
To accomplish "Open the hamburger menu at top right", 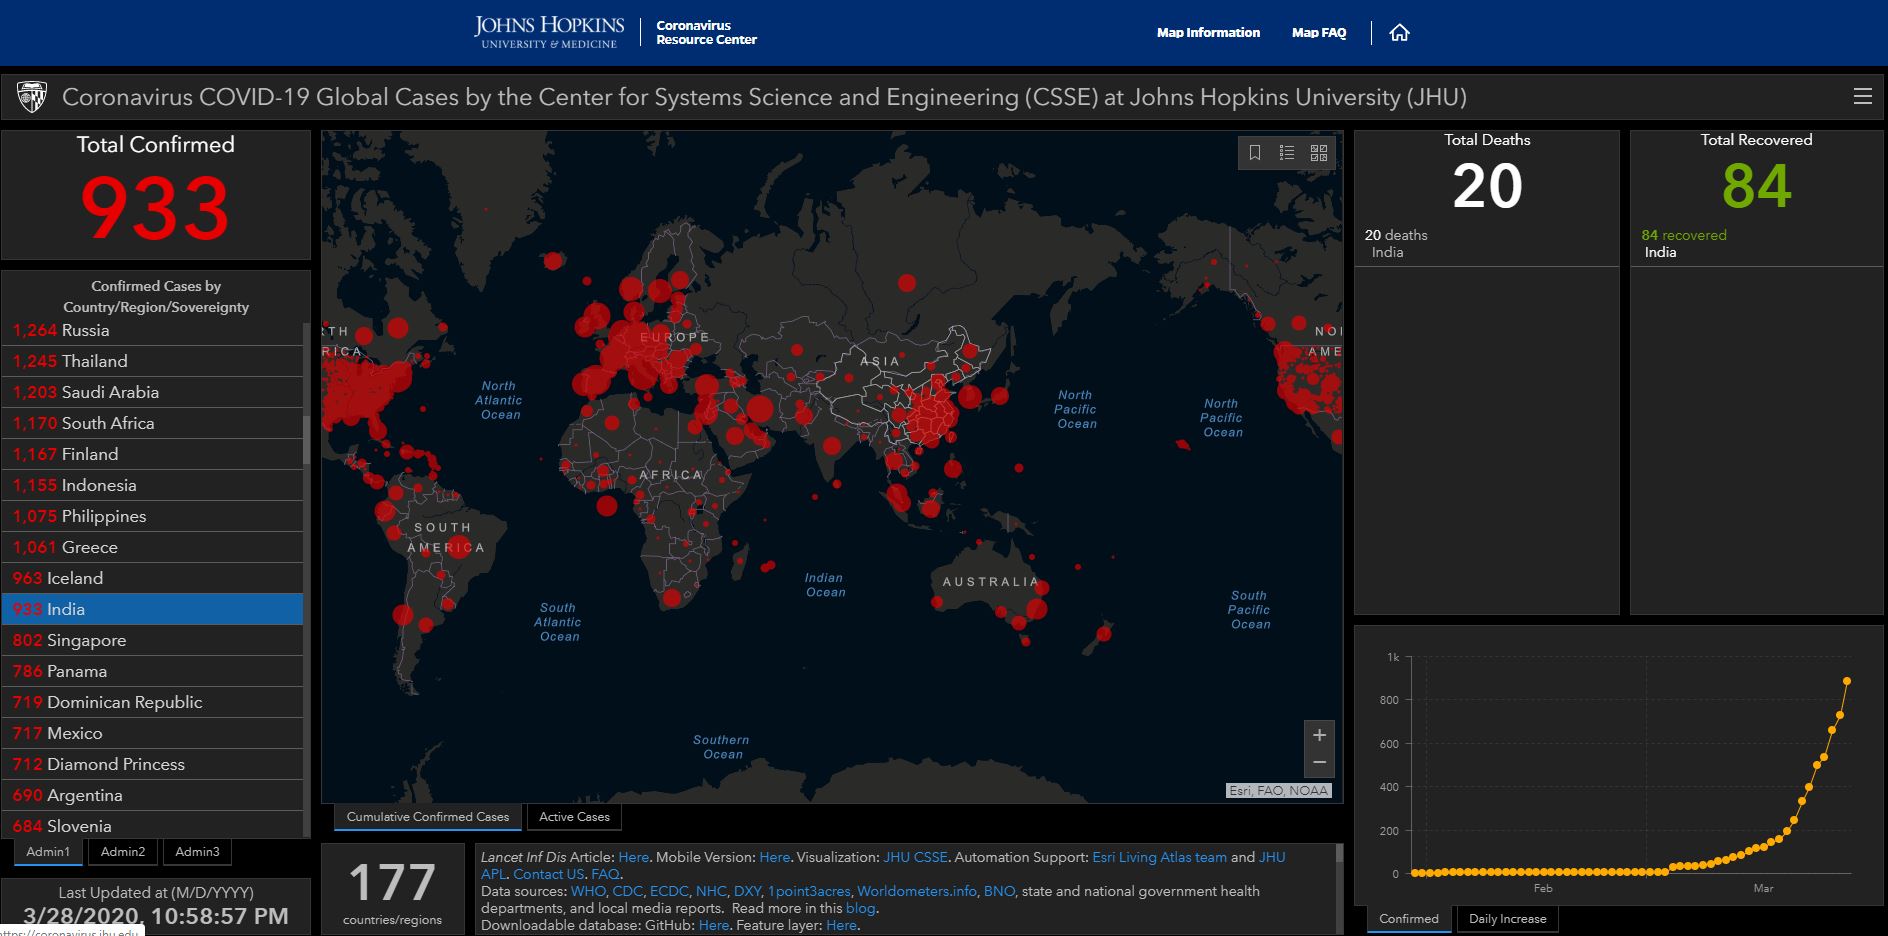I will [x=1862, y=96].
